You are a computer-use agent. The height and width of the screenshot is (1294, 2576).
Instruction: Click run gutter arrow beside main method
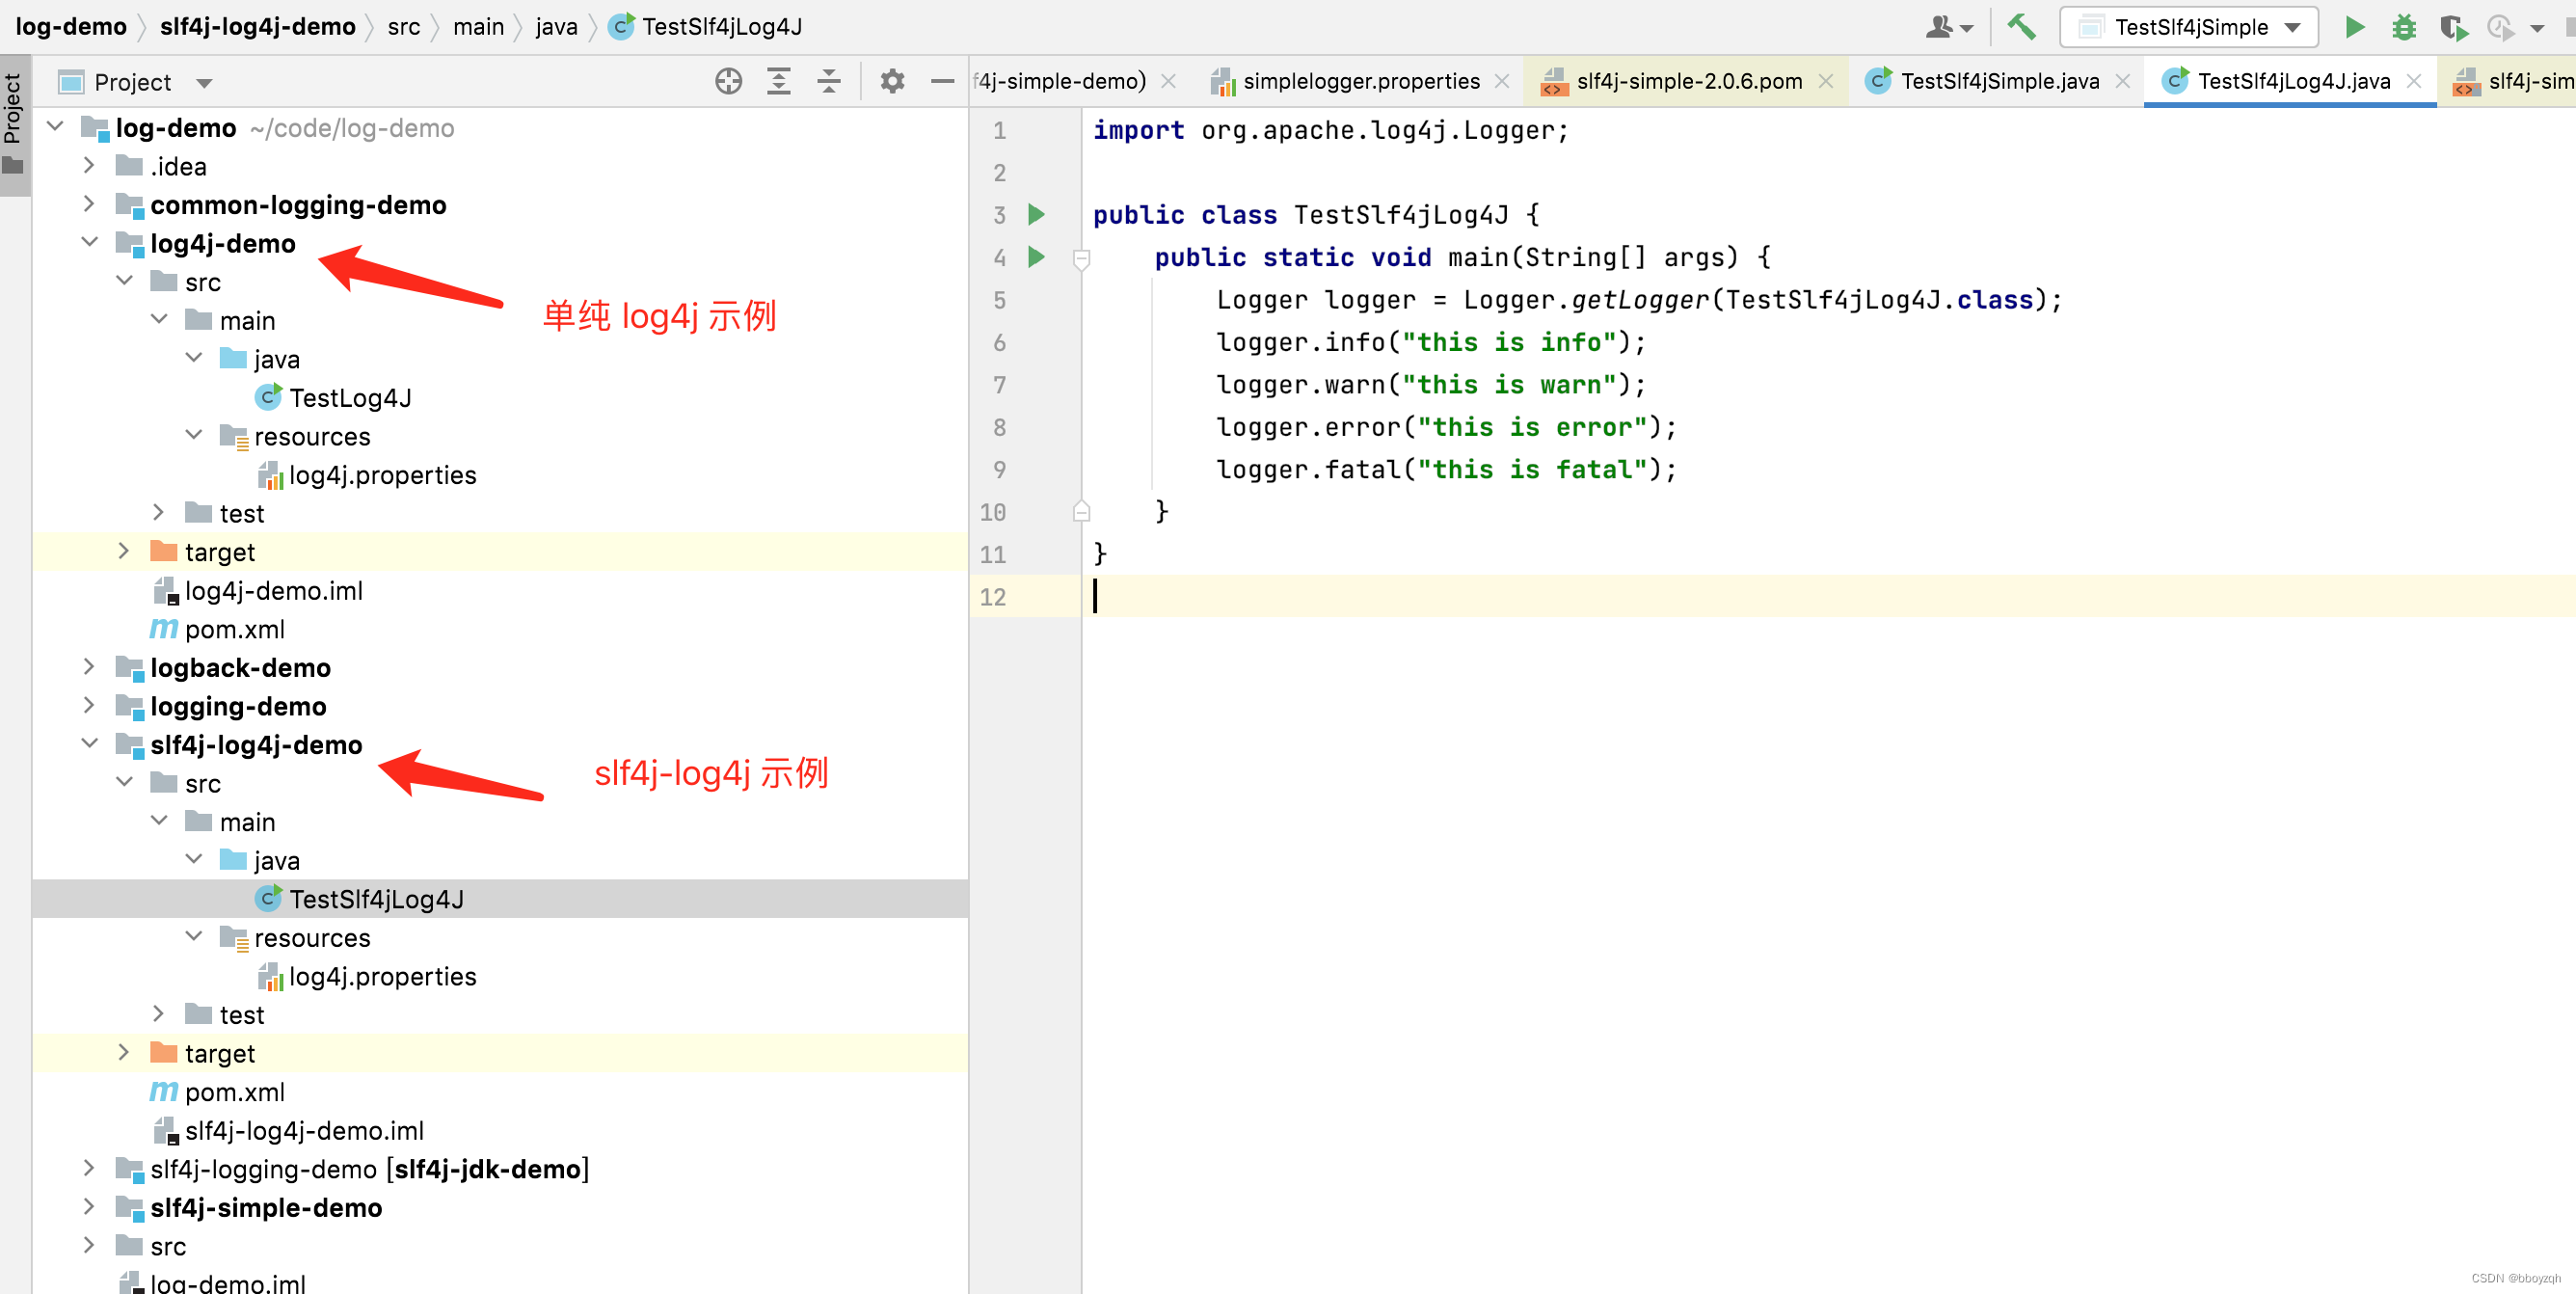point(1036,257)
